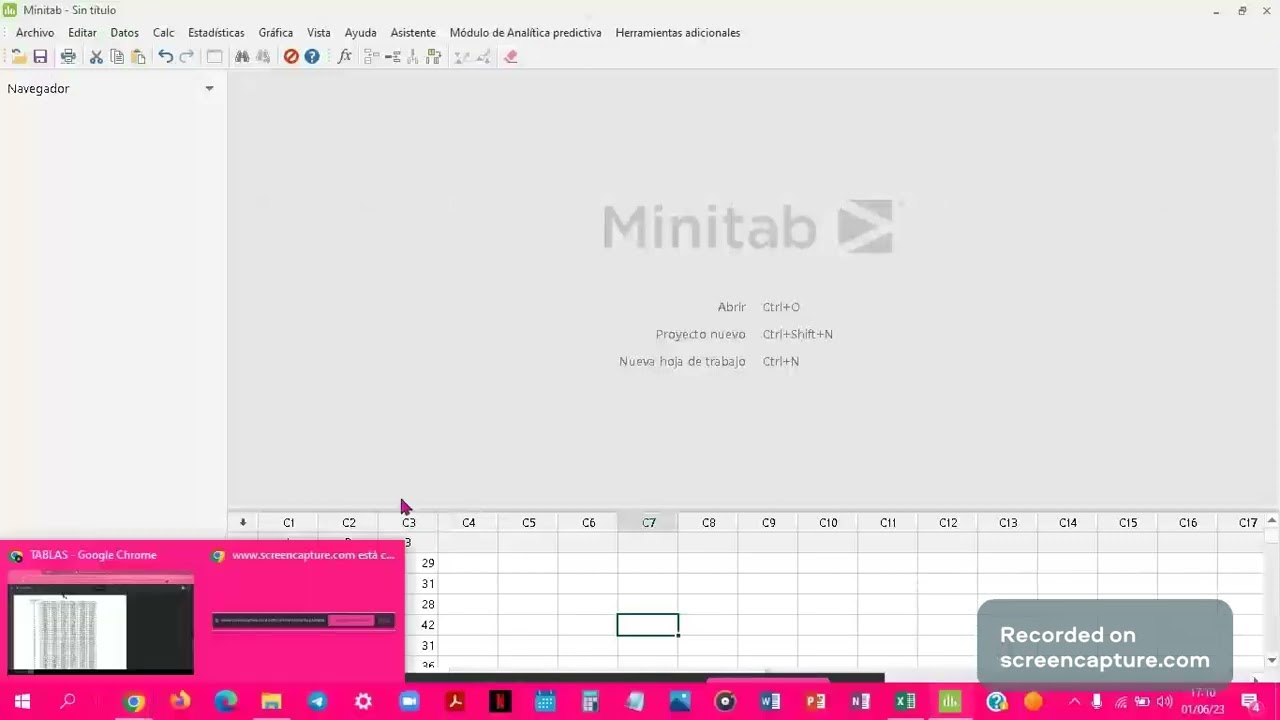The image size is (1280, 720).
Task: Click cell containing value 42
Action: [x=421, y=625]
